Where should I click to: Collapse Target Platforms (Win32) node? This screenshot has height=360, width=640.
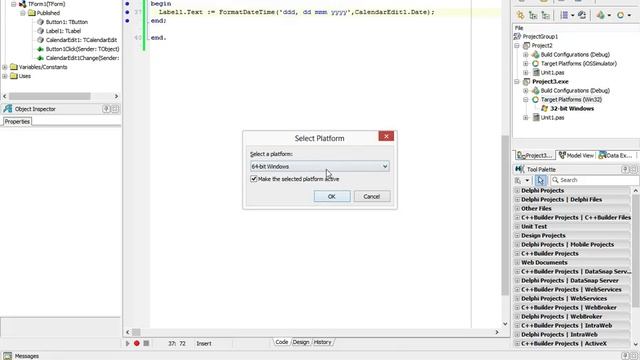(526, 100)
